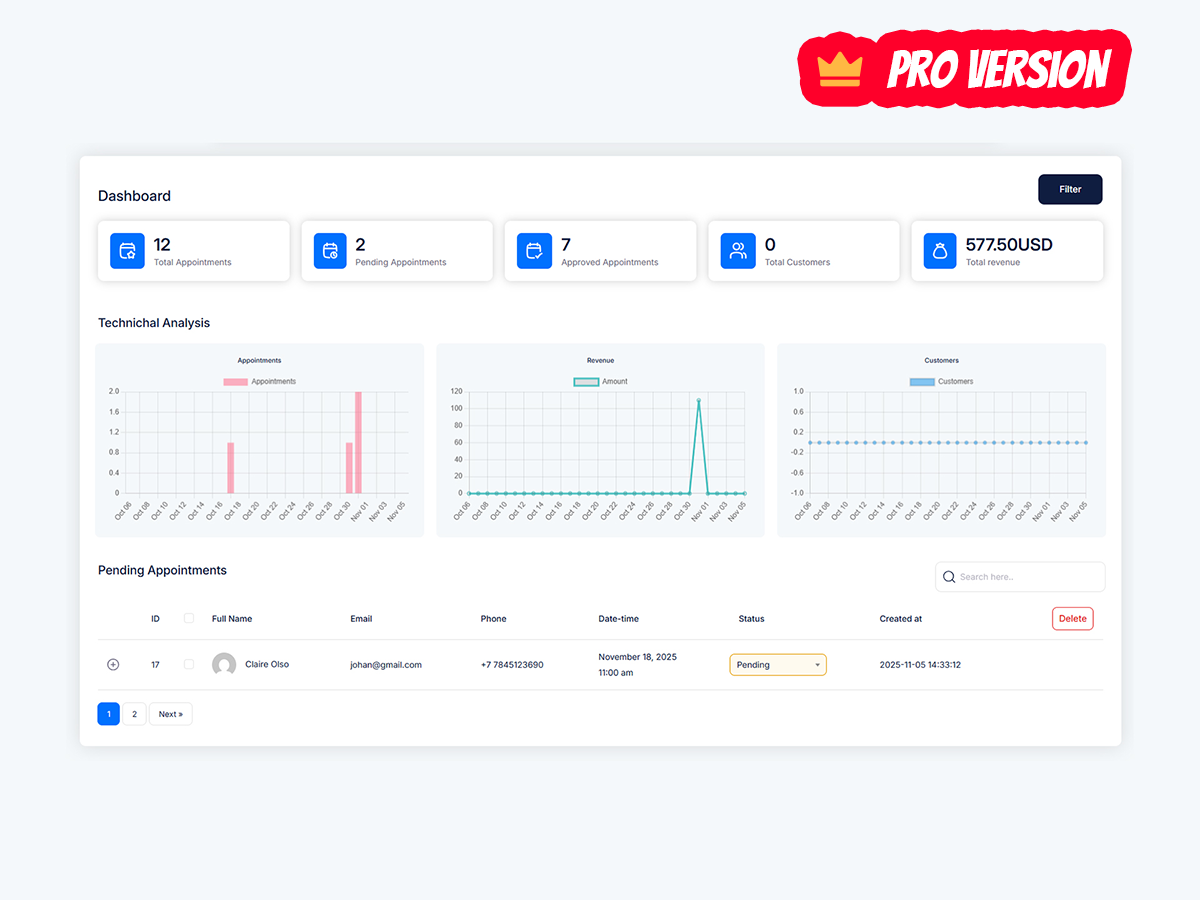The width and height of the screenshot is (1200, 900).
Task: Check the checkbox on Claire Olso's row
Action: point(189,664)
